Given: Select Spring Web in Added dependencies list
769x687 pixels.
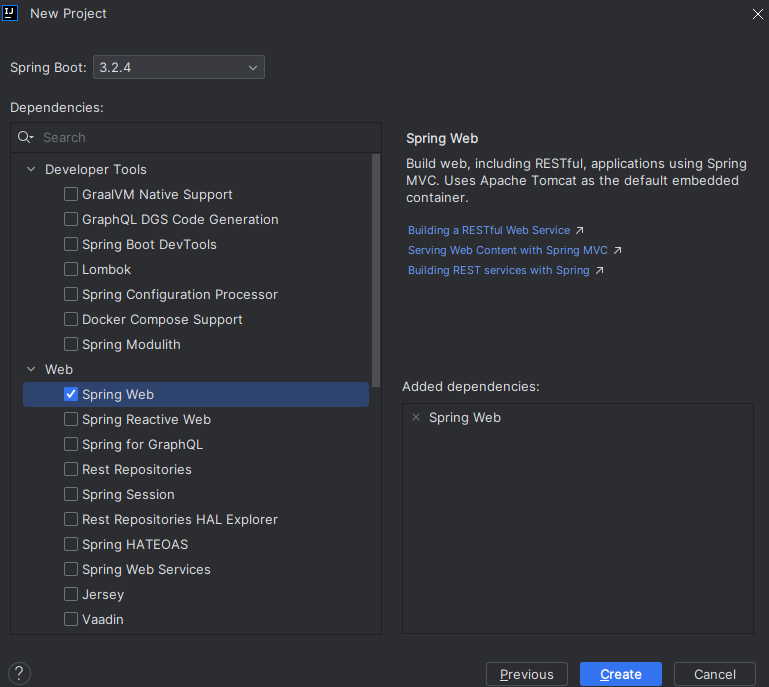Looking at the screenshot, I should coord(464,417).
